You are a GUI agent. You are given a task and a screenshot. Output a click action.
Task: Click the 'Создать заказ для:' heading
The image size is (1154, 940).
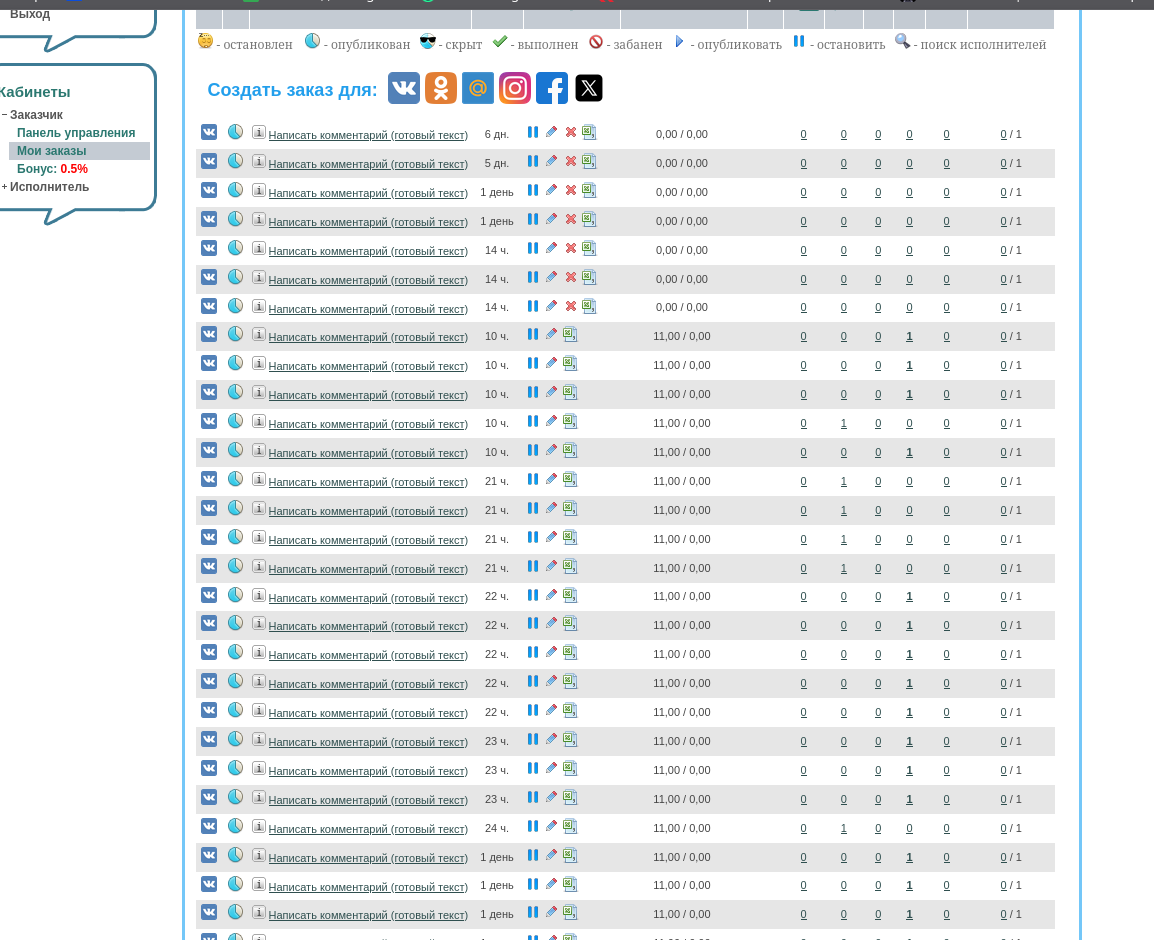click(x=292, y=90)
